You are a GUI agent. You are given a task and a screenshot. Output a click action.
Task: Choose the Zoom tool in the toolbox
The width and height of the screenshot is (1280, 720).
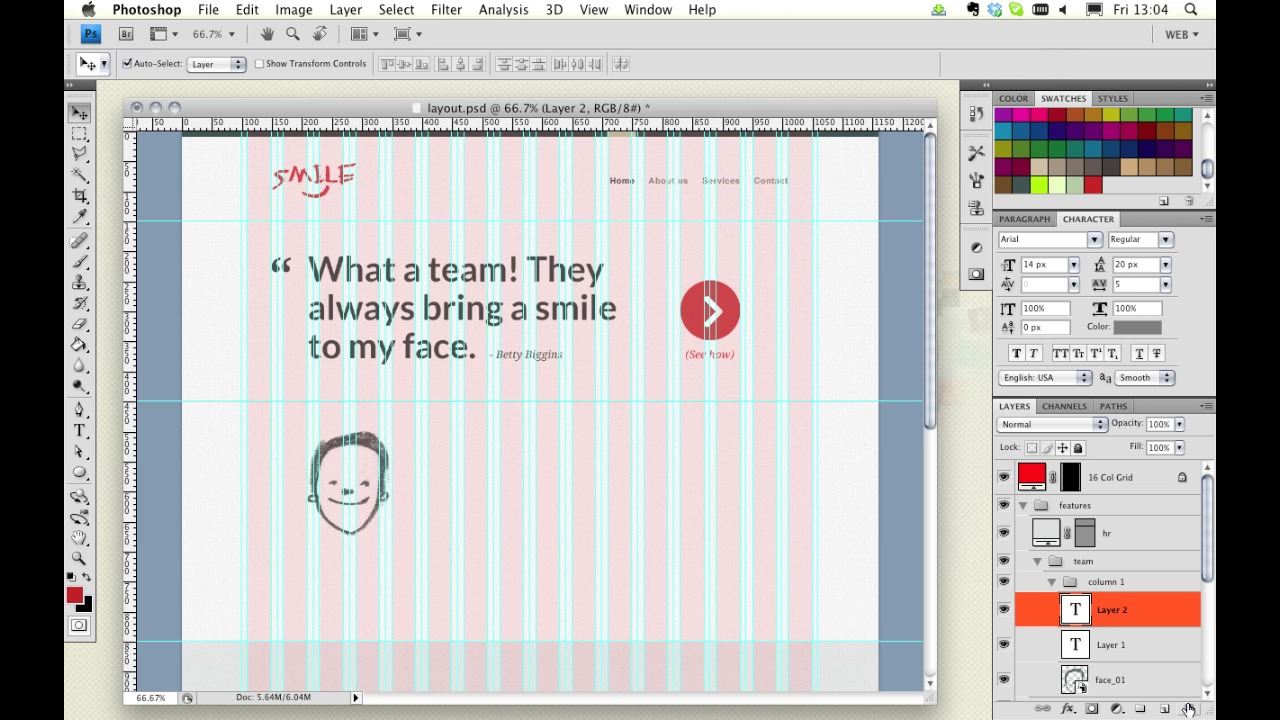(x=80, y=558)
